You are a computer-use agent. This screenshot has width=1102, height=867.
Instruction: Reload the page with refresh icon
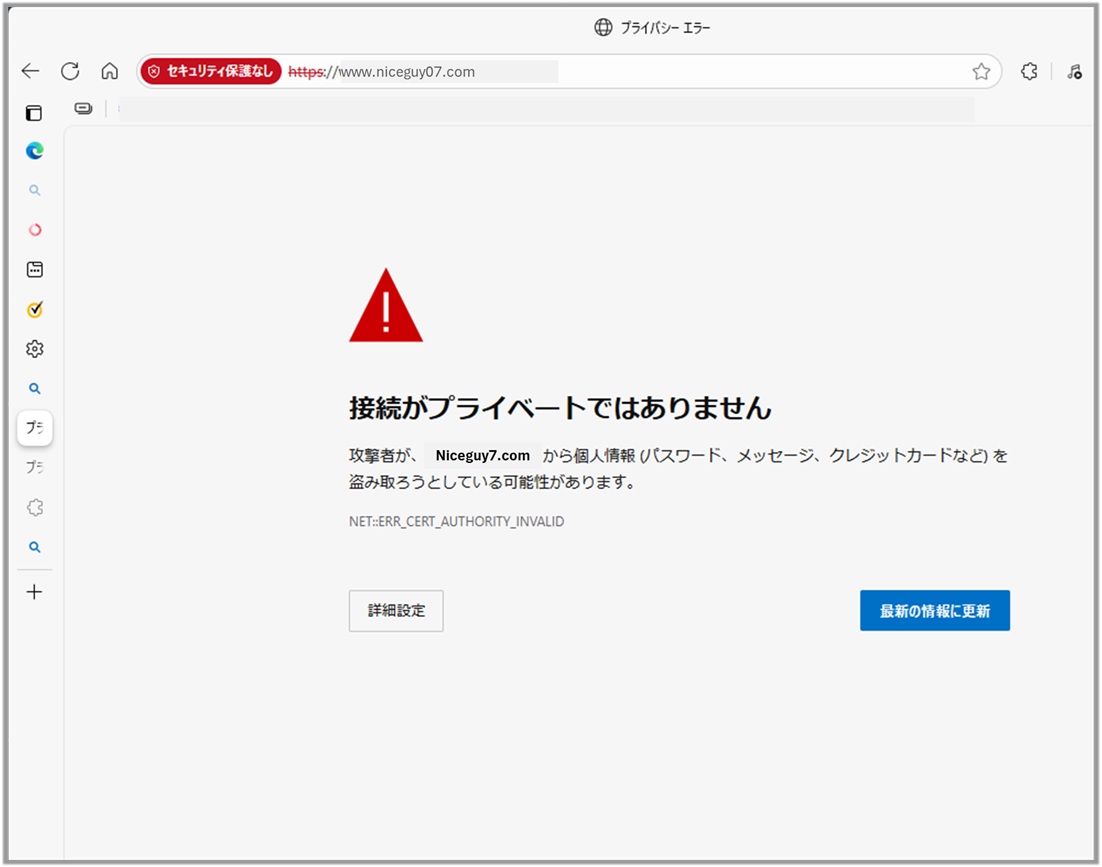pyautogui.click(x=70, y=71)
